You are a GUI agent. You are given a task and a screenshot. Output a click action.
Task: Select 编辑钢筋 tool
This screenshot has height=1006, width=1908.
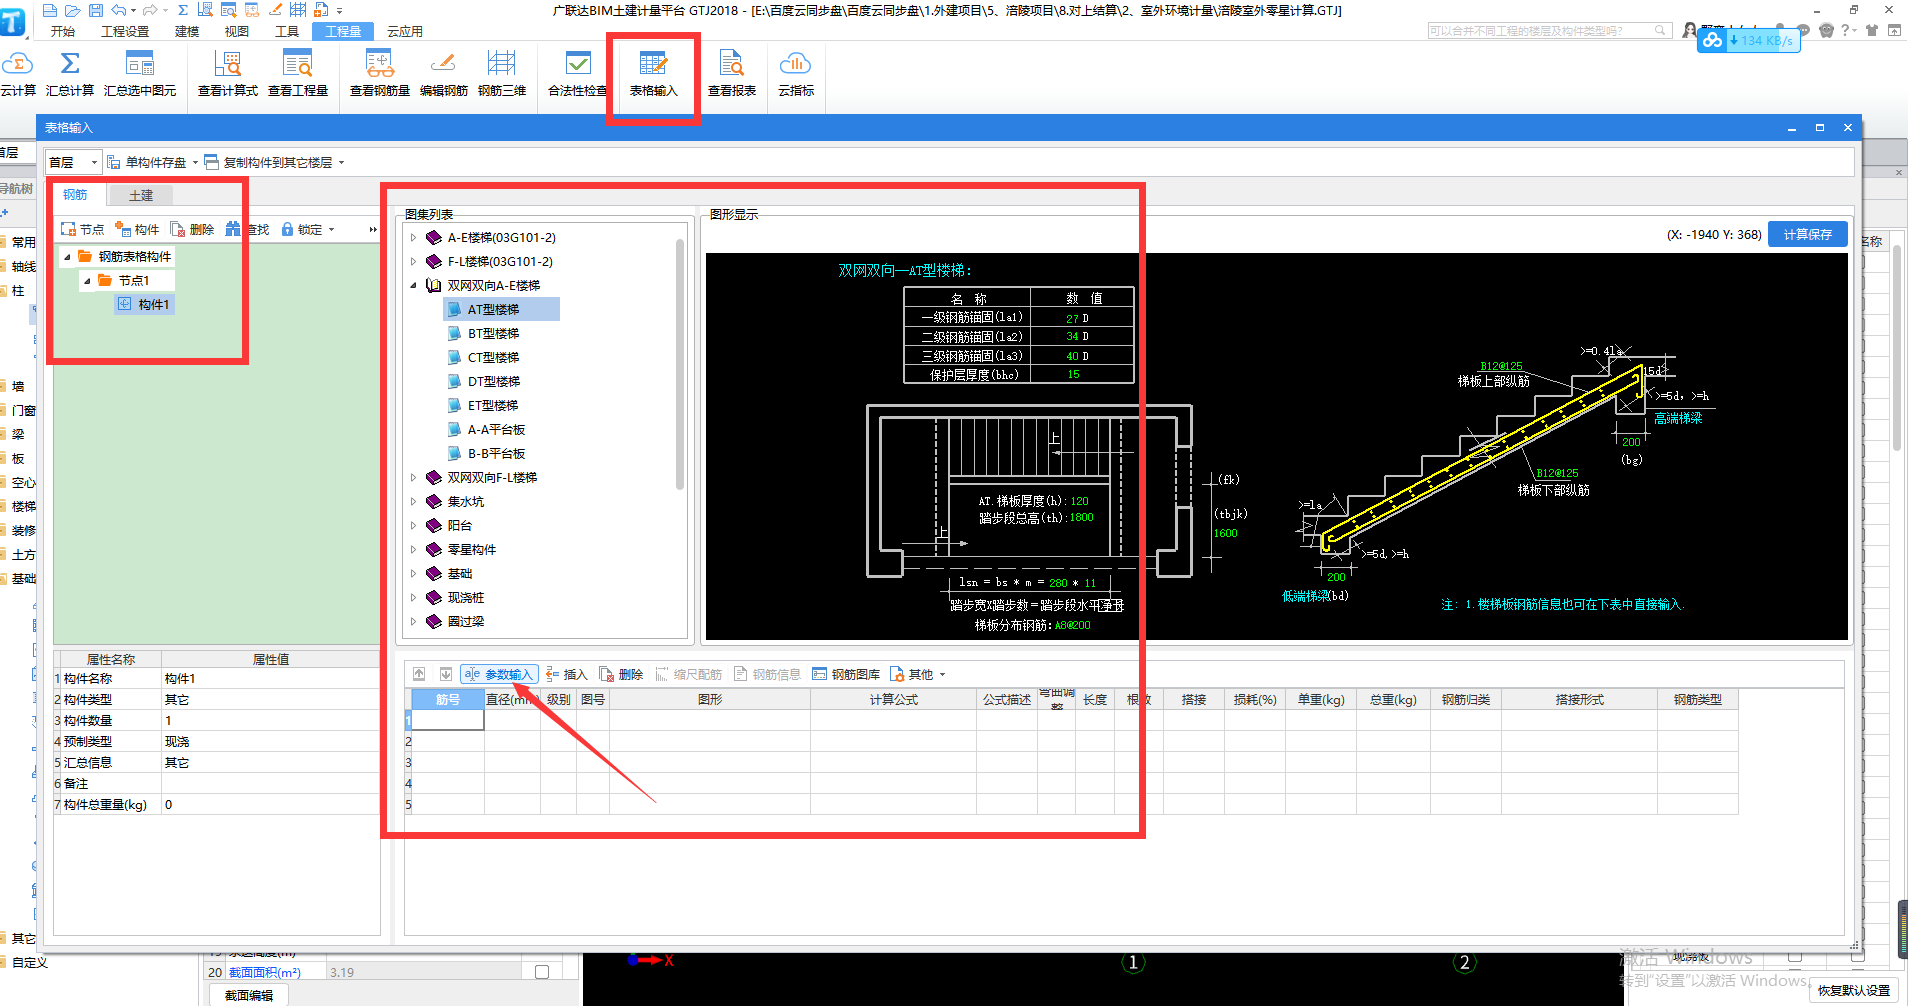[443, 74]
